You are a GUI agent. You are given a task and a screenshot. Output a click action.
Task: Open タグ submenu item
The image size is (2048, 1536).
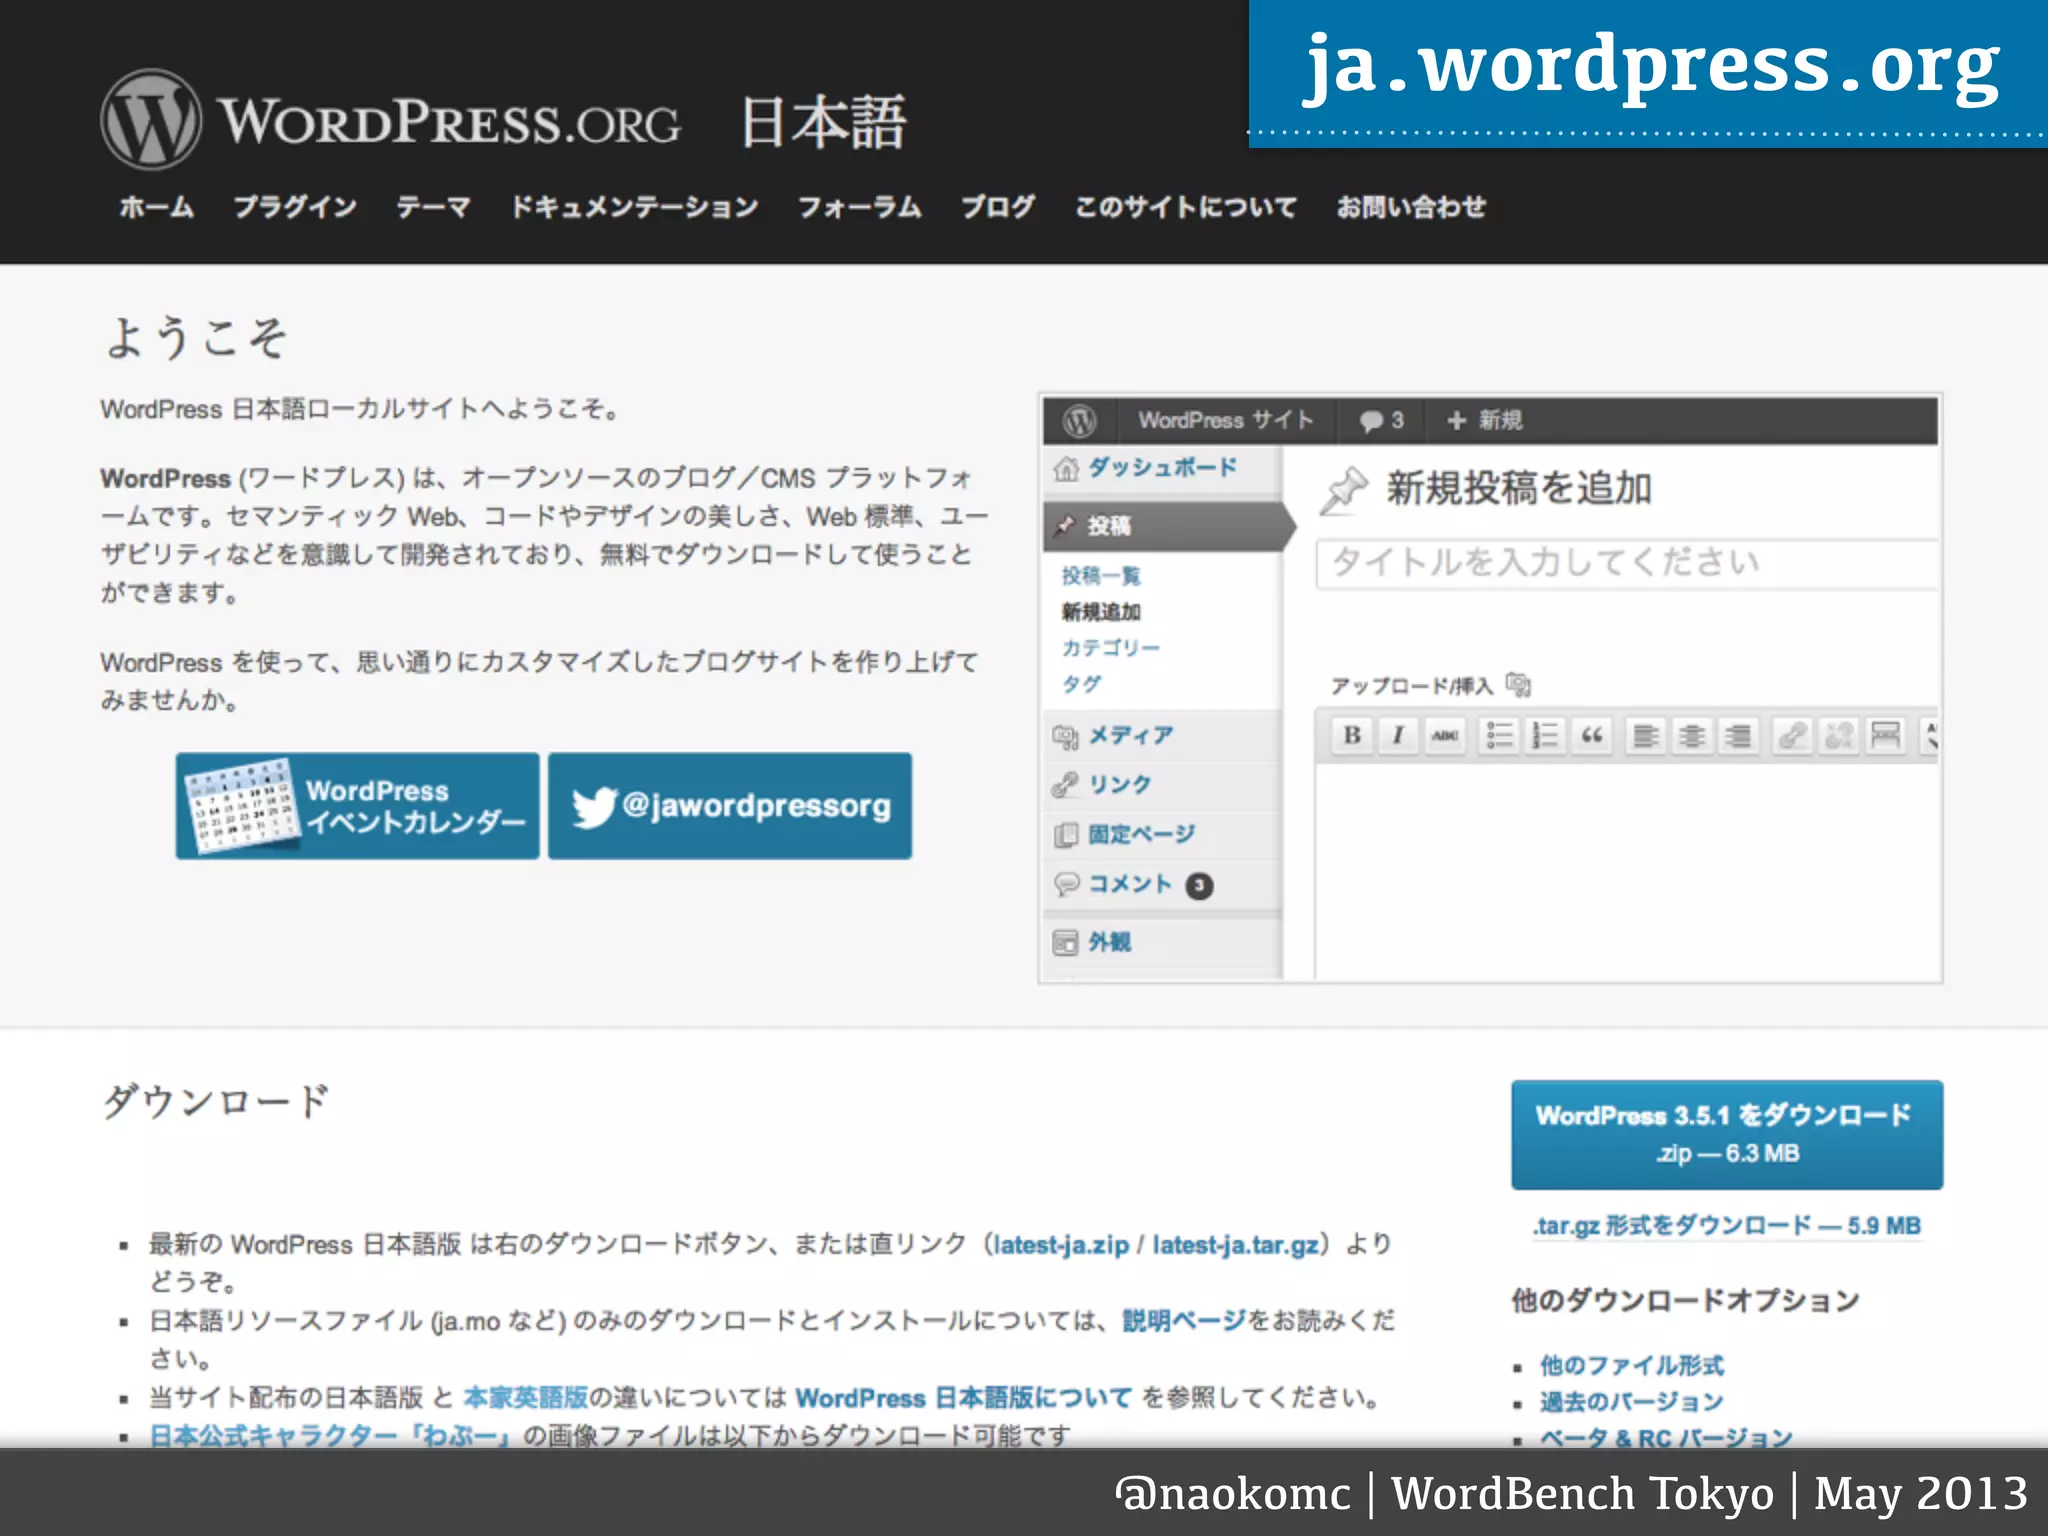coord(1081,684)
